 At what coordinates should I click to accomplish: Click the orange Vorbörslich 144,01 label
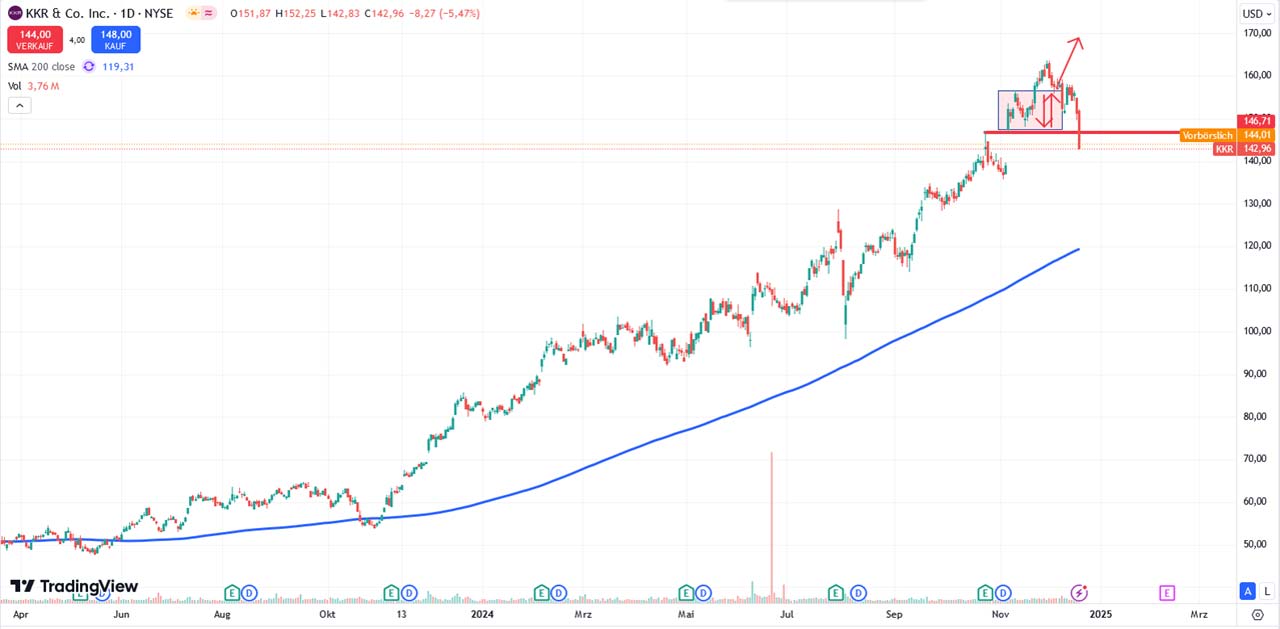coord(1227,135)
